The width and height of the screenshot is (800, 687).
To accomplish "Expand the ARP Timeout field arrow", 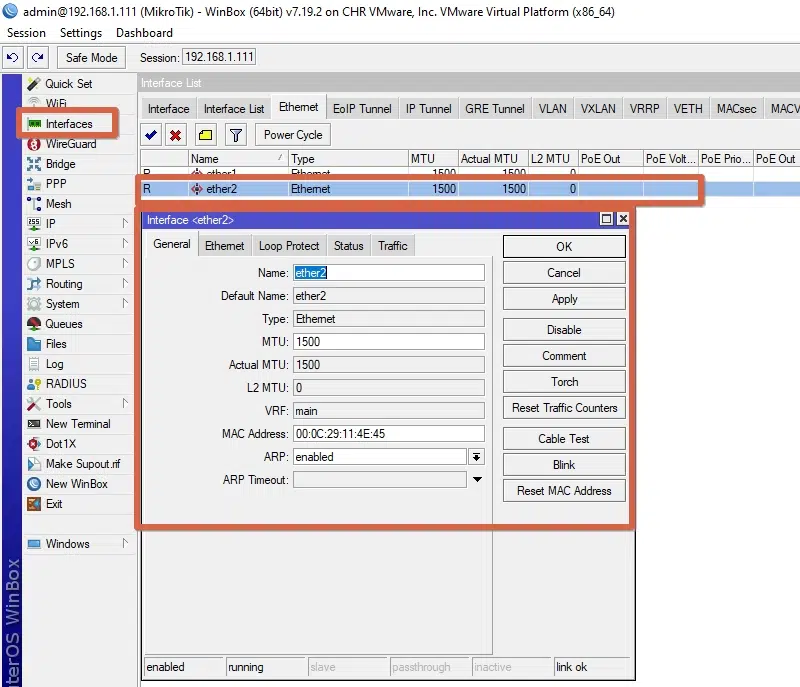I will (477, 480).
